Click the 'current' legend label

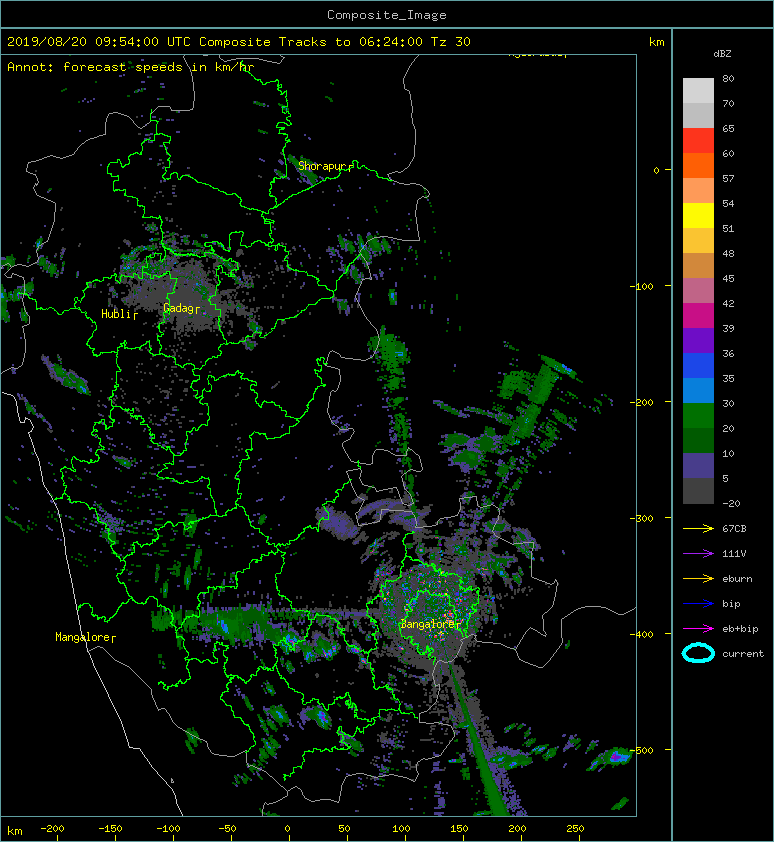pyautogui.click(x=743, y=654)
